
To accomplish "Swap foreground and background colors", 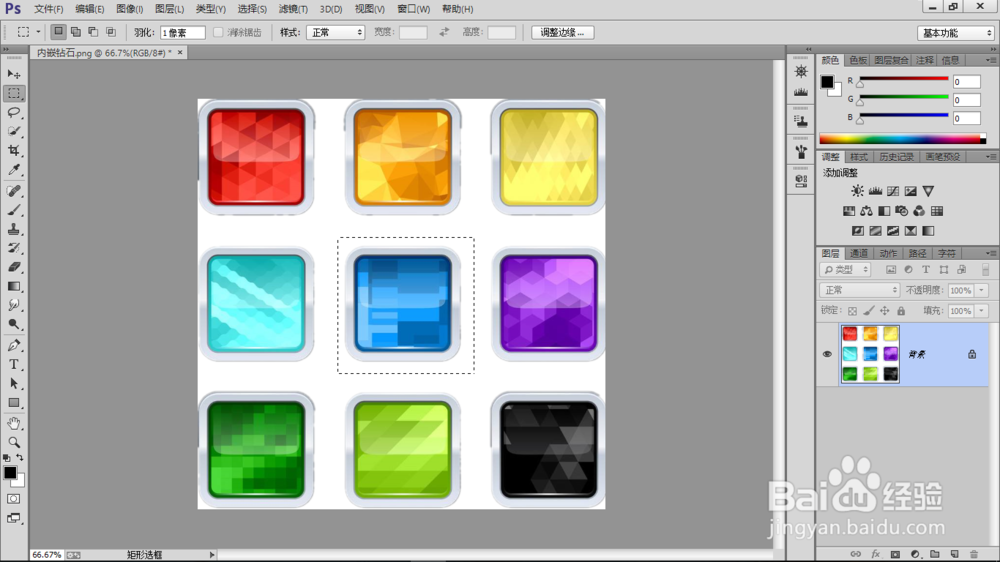I will coord(20,457).
